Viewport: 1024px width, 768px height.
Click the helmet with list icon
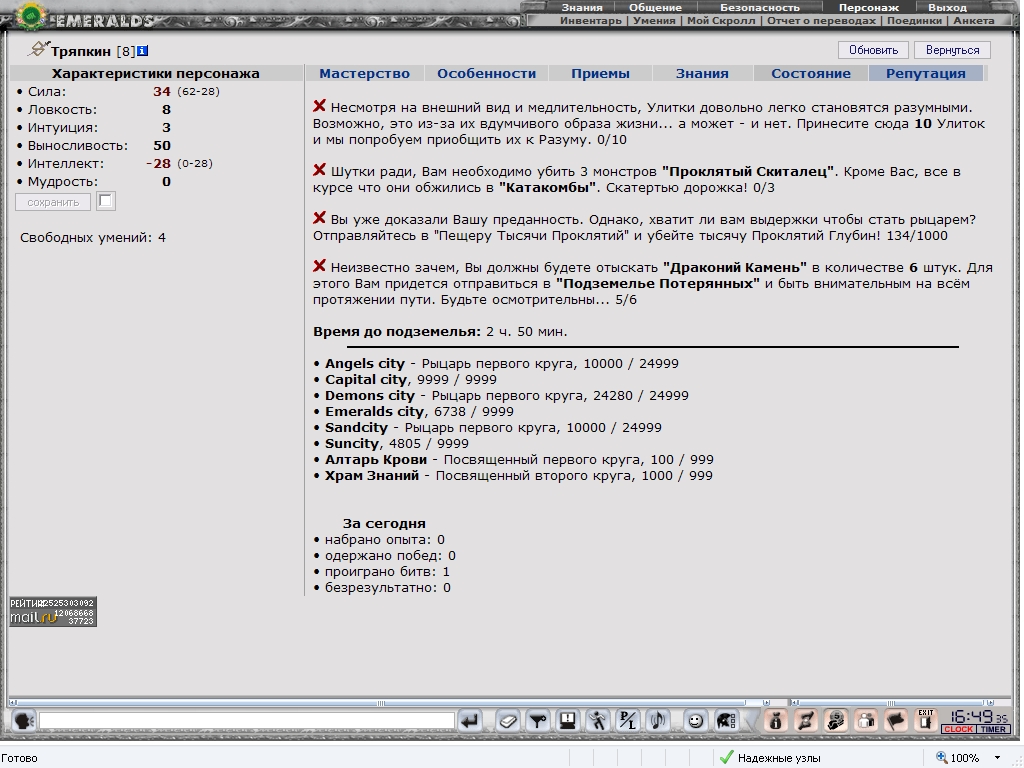click(x=726, y=721)
